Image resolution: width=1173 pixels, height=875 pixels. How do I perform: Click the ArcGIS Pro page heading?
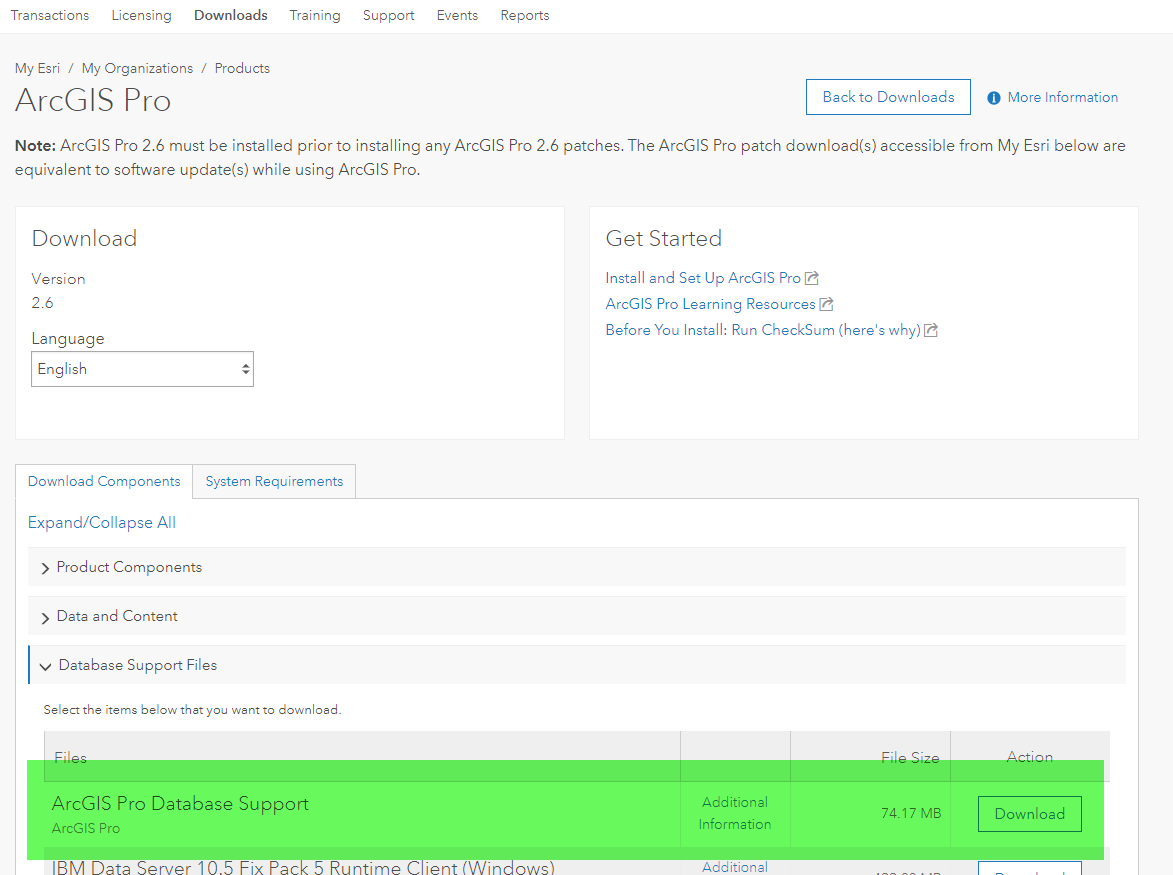(93, 100)
